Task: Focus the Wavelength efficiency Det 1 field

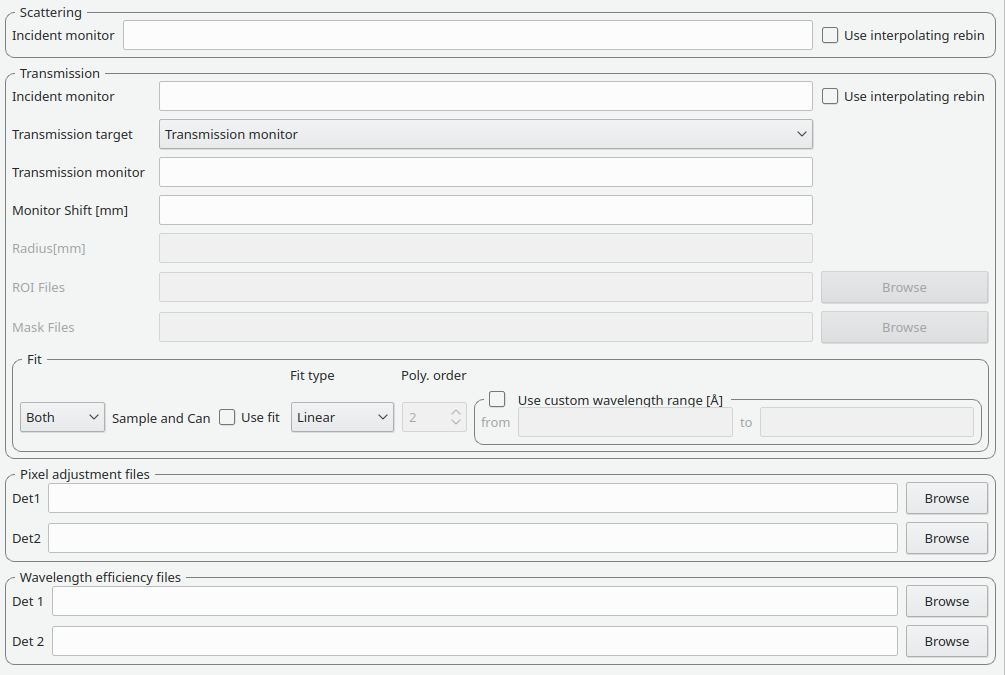Action: pyautogui.click(x=474, y=601)
